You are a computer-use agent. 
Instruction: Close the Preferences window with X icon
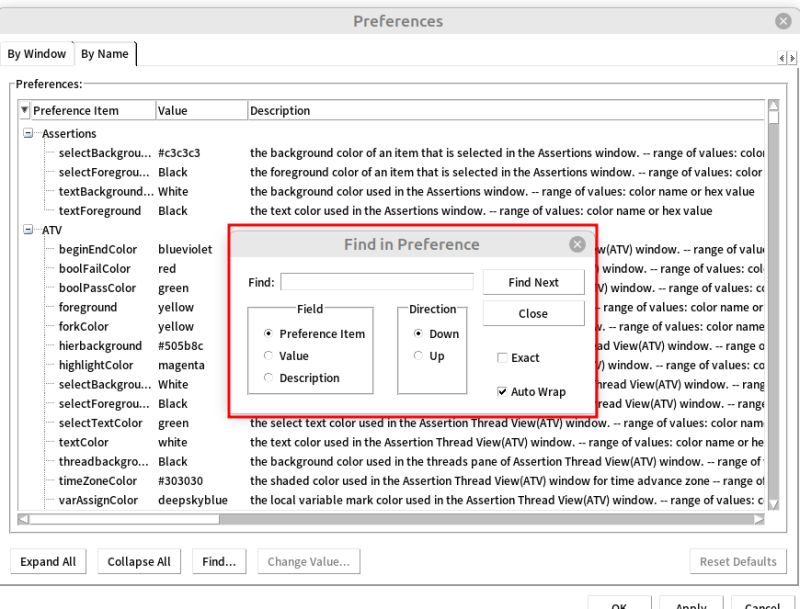783,21
